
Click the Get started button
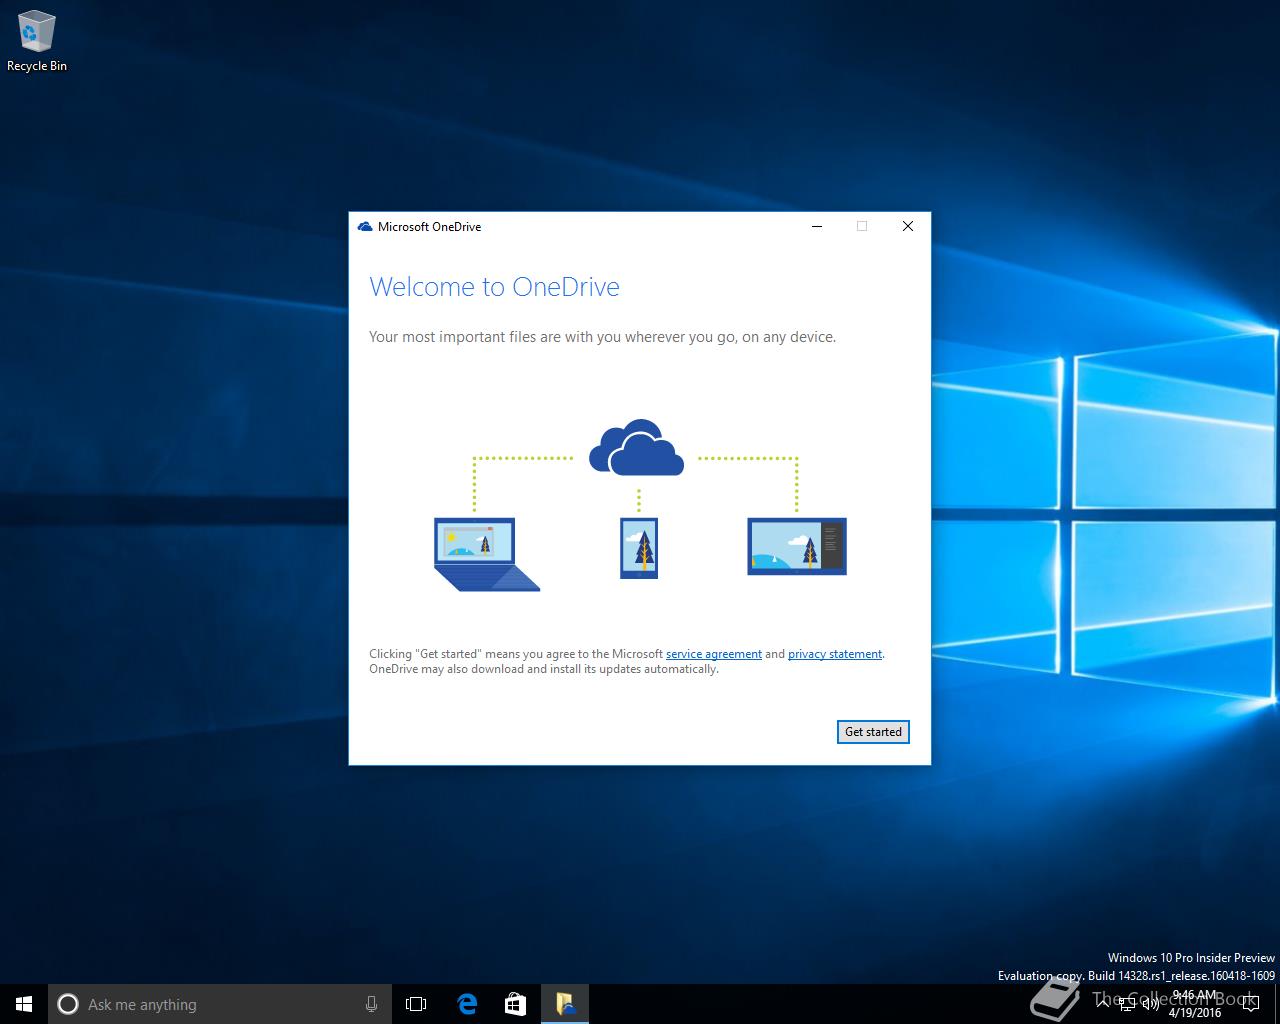click(873, 732)
